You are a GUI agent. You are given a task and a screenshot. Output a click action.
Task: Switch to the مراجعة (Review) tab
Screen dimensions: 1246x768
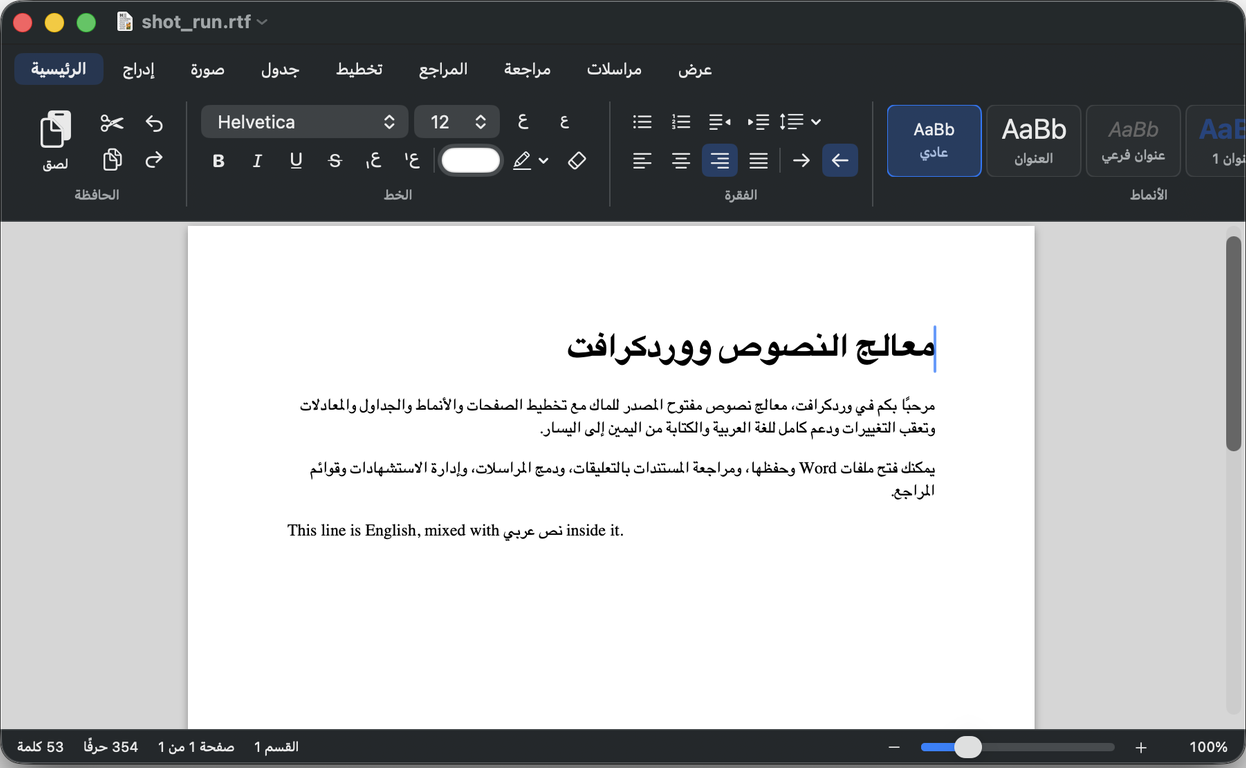tap(527, 69)
